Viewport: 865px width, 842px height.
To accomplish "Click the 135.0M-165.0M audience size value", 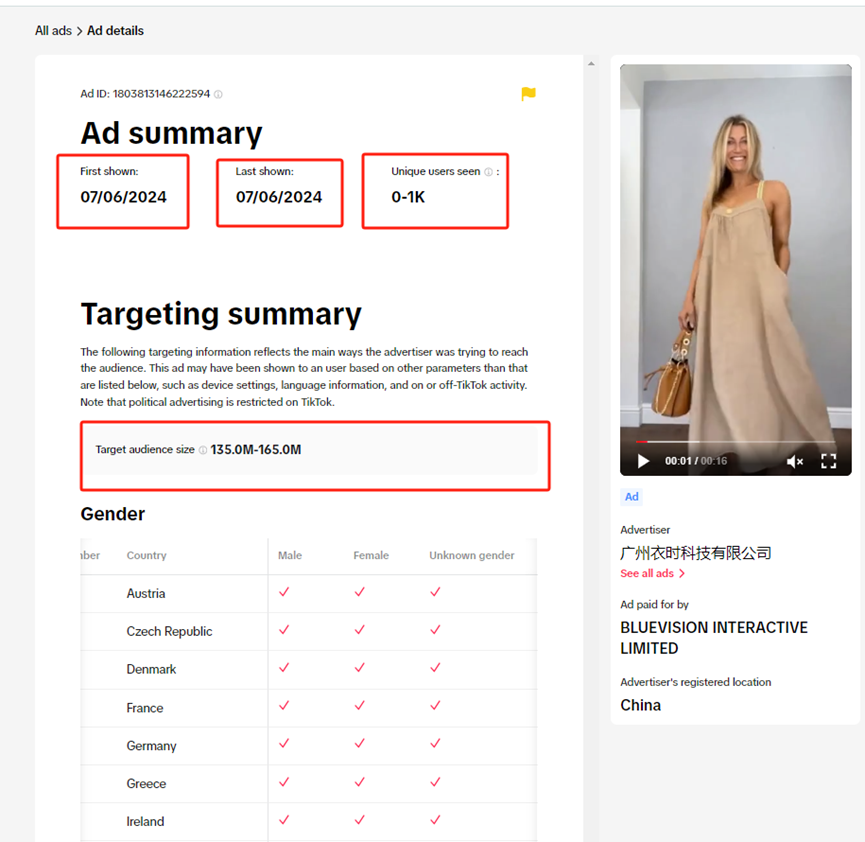I will pos(256,450).
